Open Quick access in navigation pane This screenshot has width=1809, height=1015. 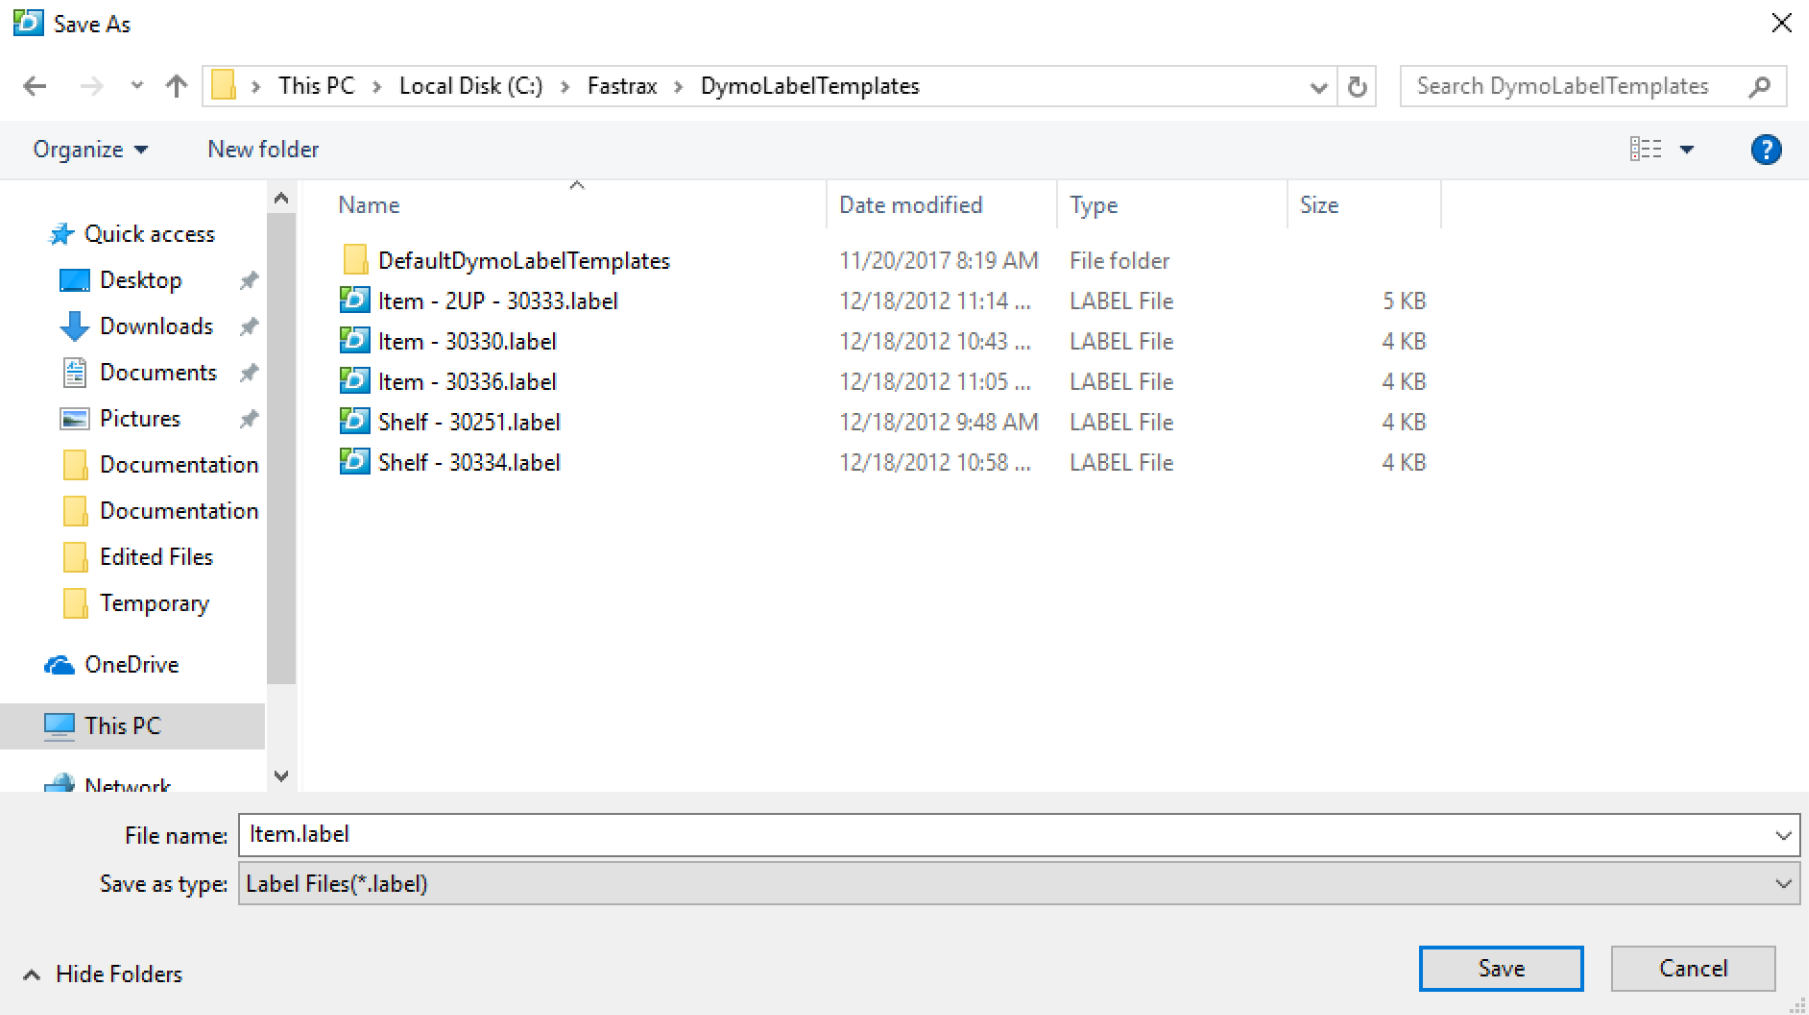[149, 234]
